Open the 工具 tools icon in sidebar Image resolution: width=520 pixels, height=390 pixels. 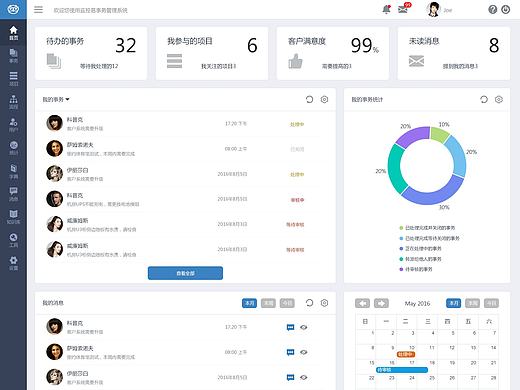(x=13, y=240)
